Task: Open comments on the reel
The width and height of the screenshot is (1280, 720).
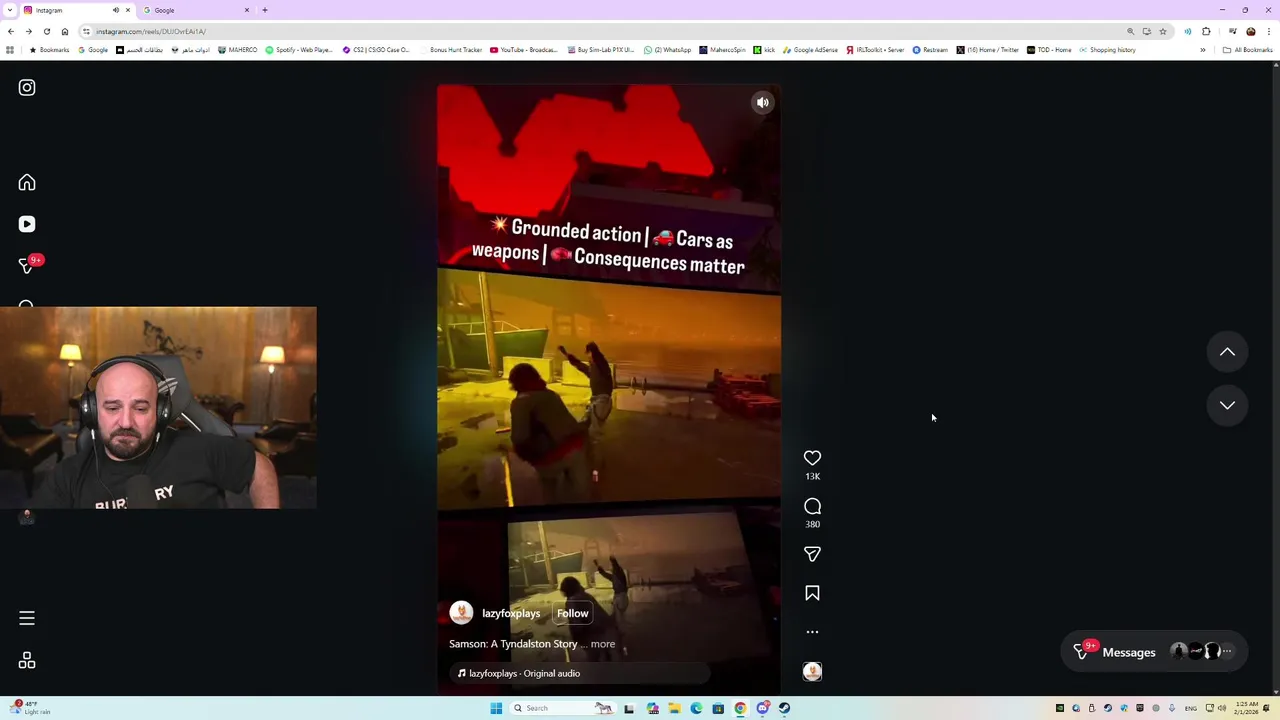Action: tap(812, 506)
